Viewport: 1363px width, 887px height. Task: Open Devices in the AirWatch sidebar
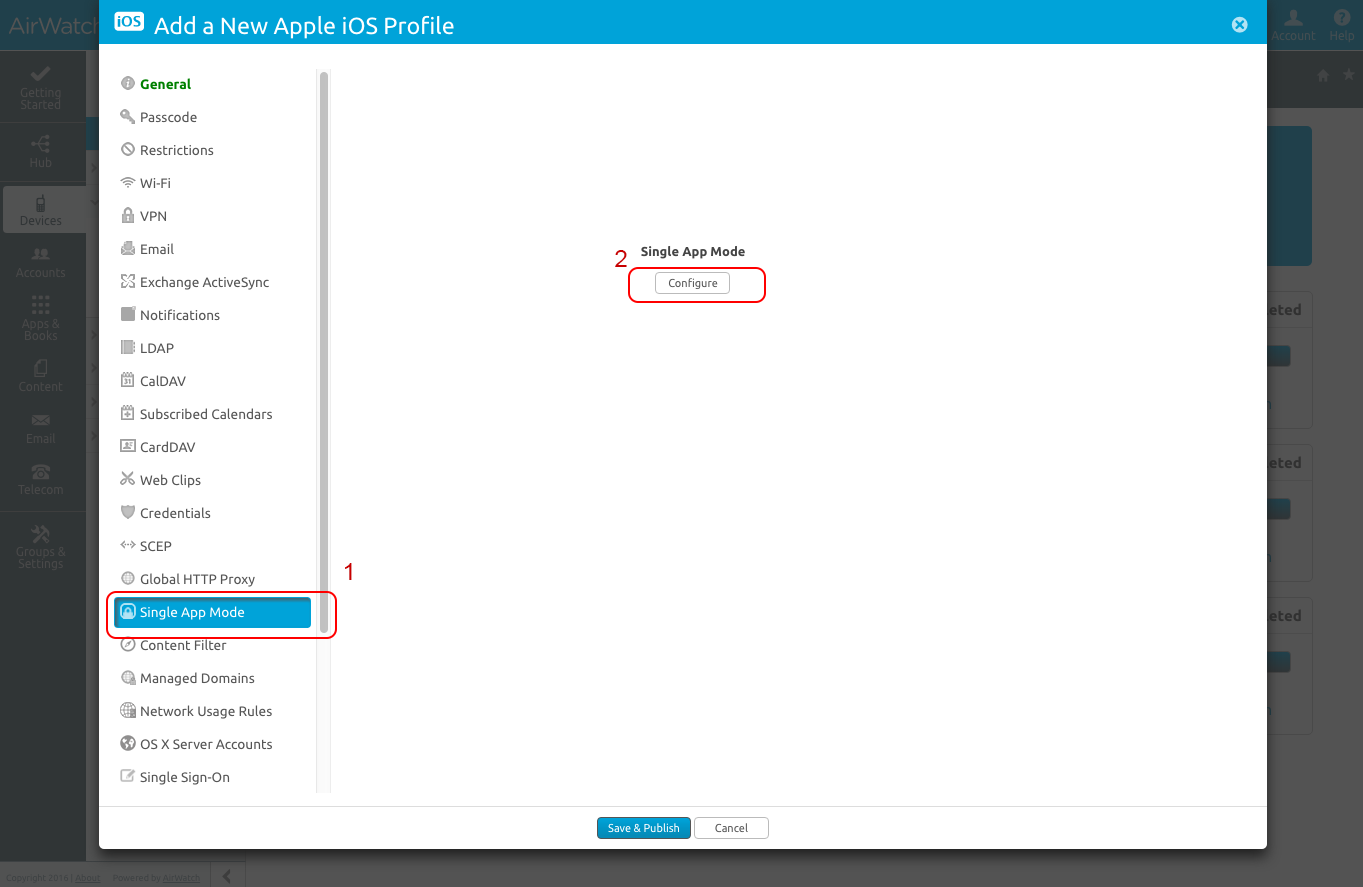[x=41, y=209]
